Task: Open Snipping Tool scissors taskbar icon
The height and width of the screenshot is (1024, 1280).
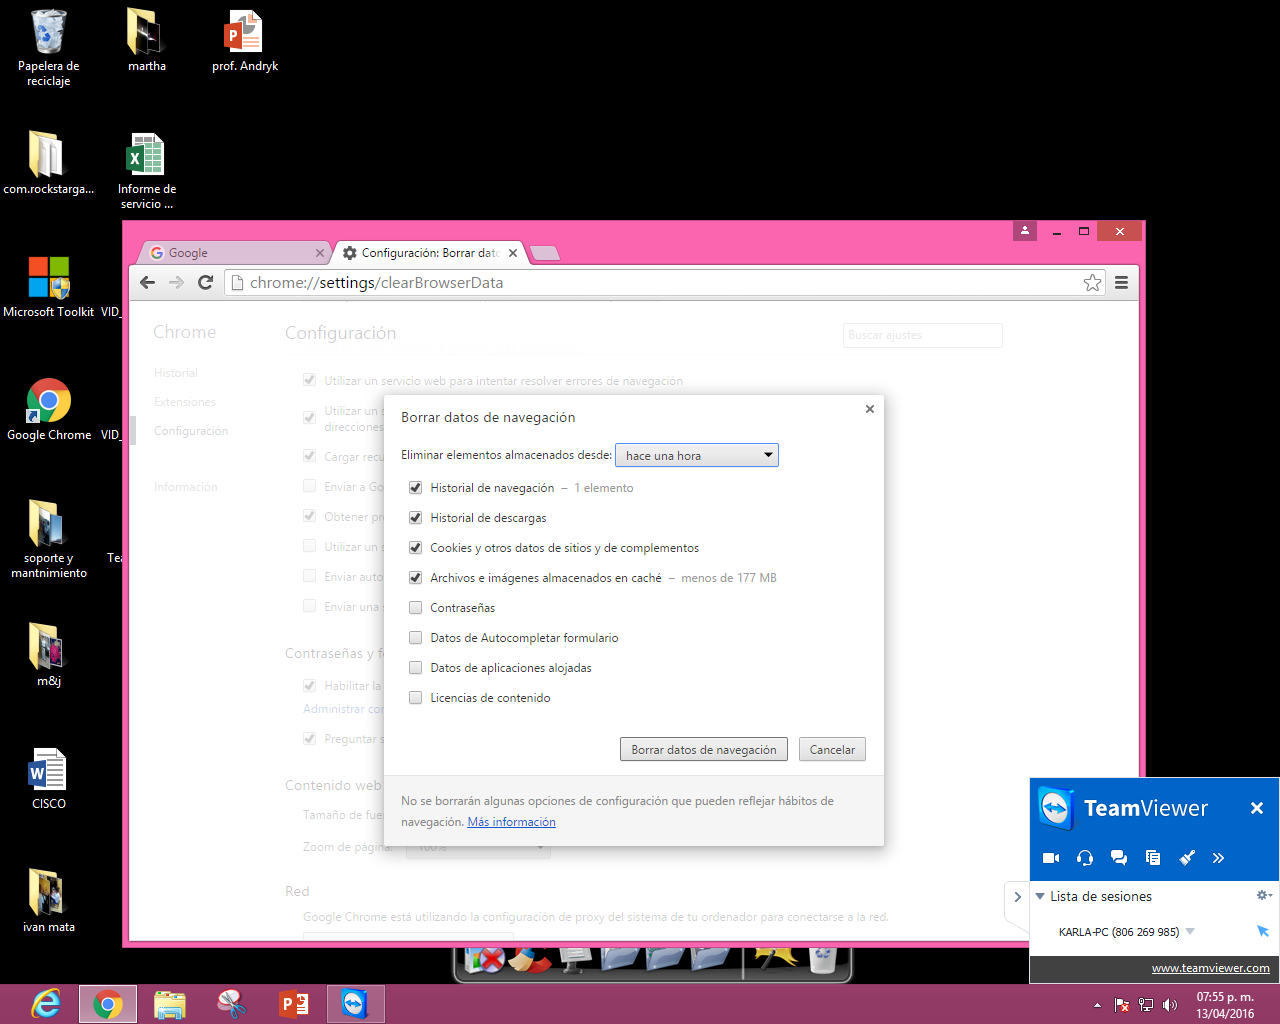Action: (232, 1004)
